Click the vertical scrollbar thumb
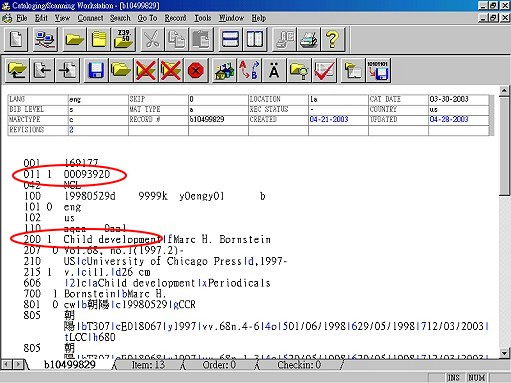The height and width of the screenshot is (383, 511). pyautogui.click(x=504, y=146)
